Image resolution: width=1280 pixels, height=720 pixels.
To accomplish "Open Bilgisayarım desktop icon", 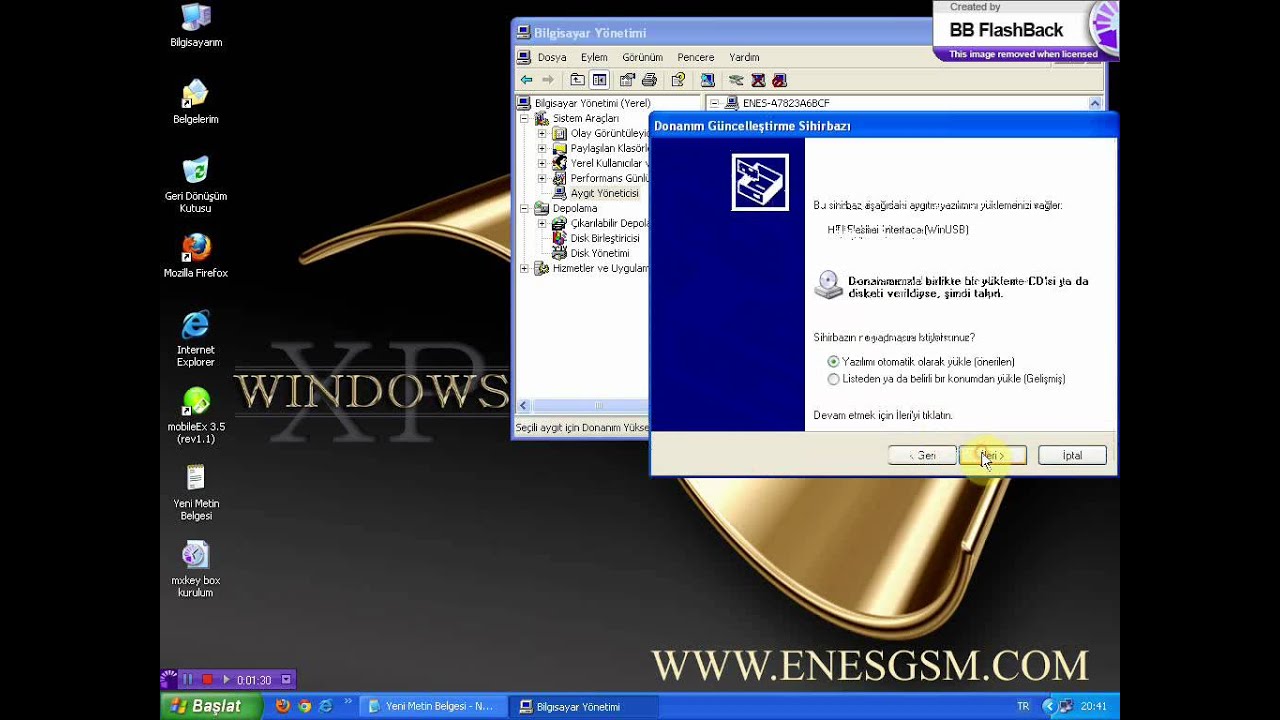I will (x=196, y=26).
